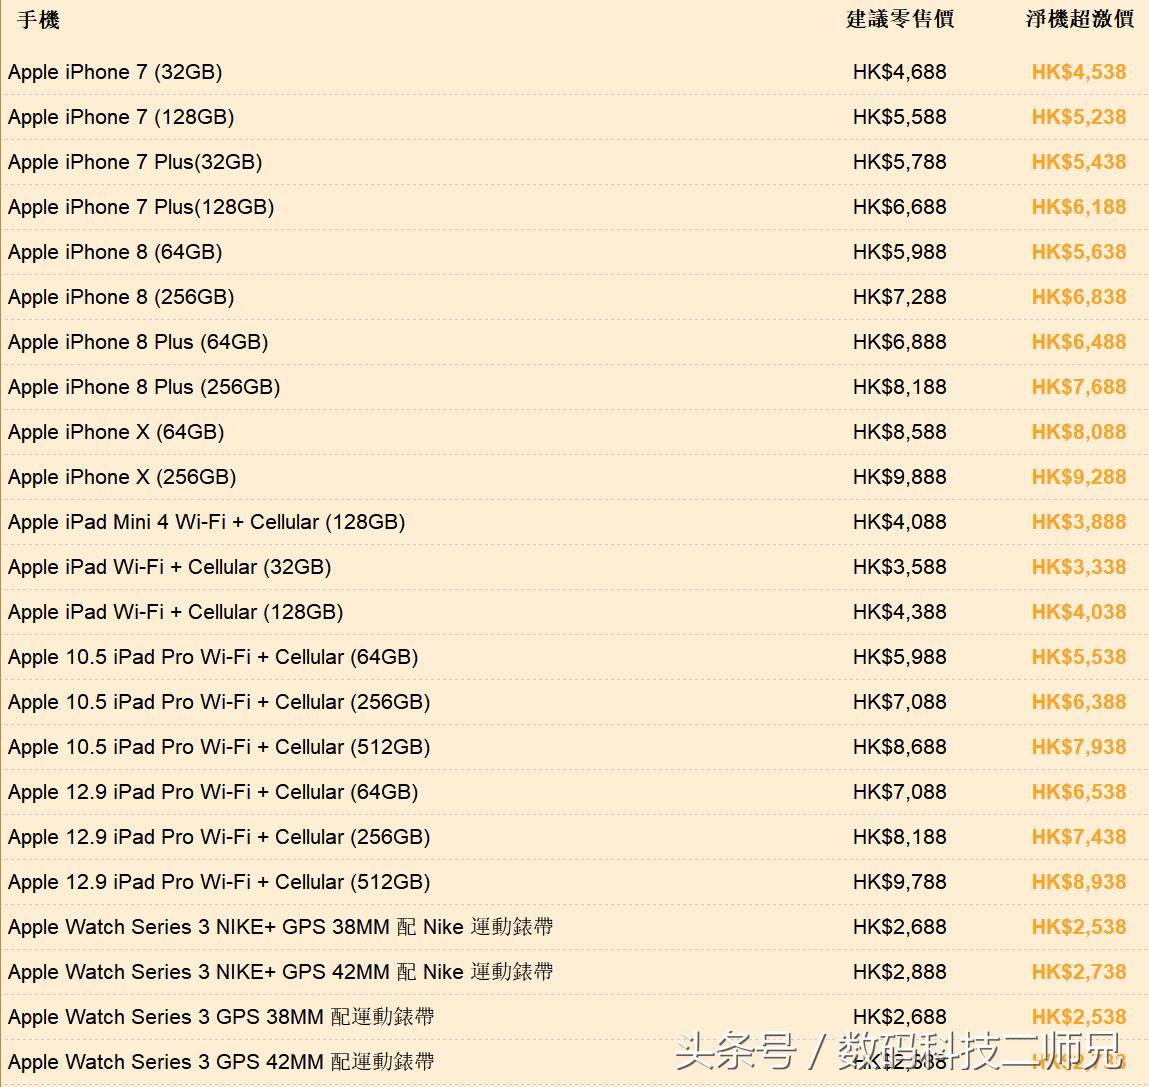Screen dimensions: 1149x1087
Task: Click retail price HK$8,588
Action: coord(899,432)
